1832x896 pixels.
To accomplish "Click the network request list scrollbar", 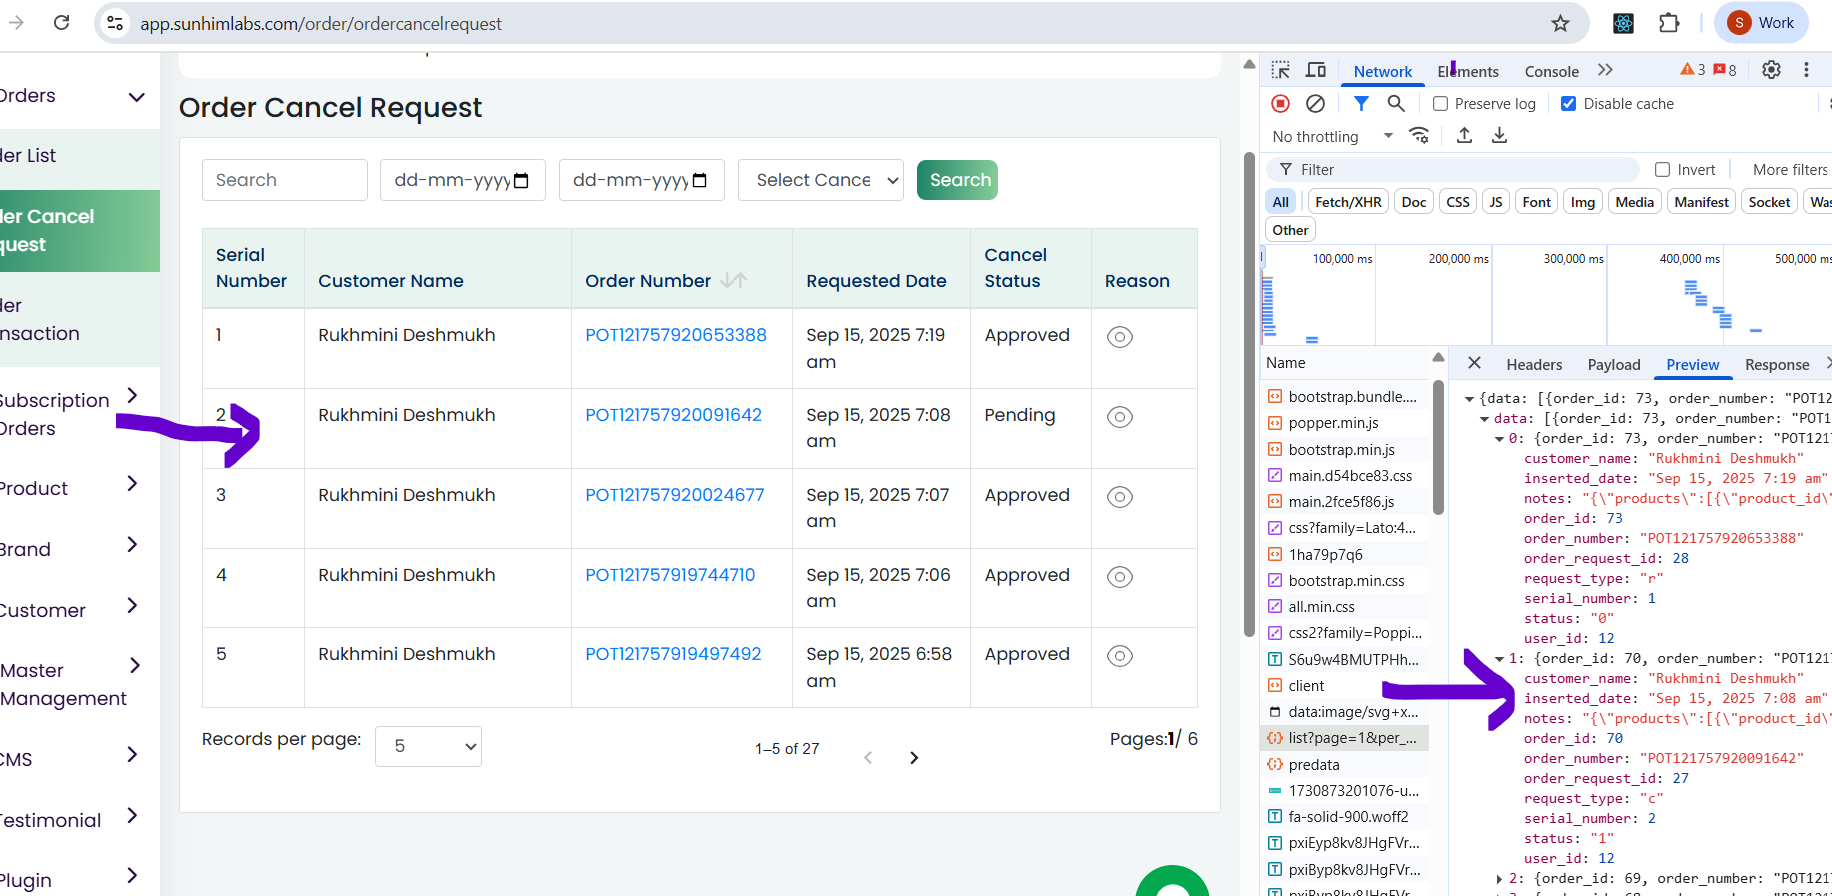I will 1438,446.
